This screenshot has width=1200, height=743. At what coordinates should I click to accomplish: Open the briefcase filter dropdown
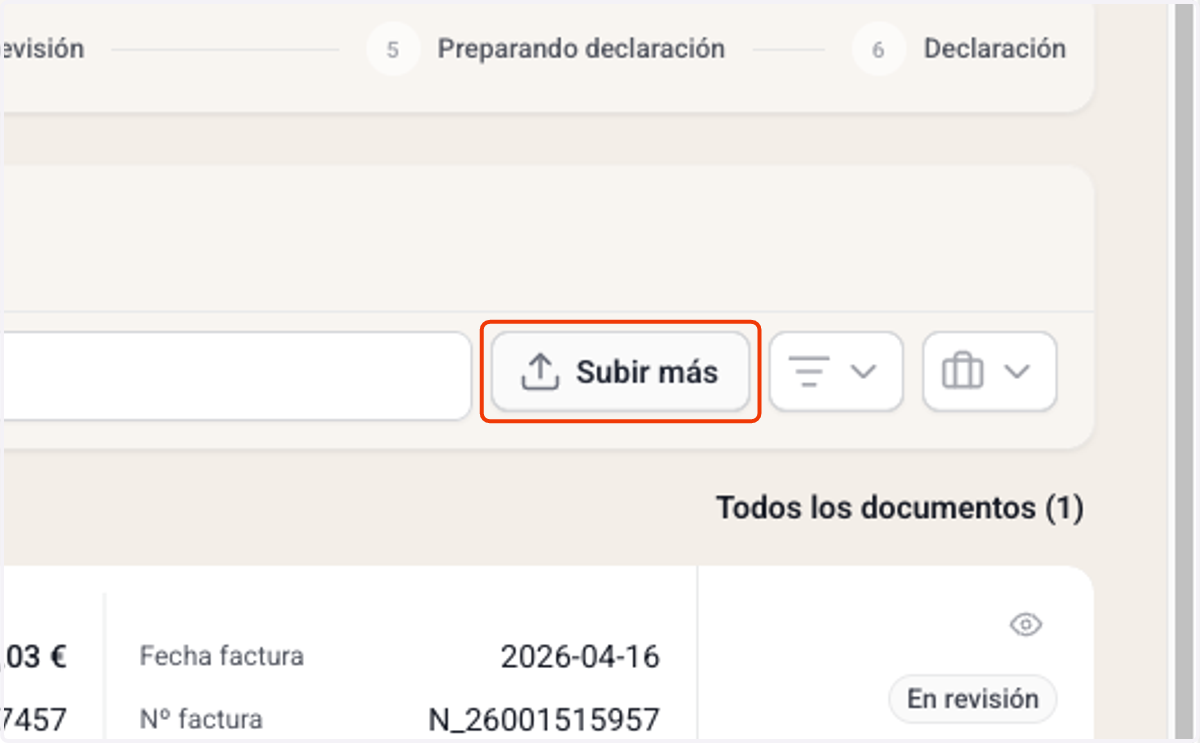point(989,372)
